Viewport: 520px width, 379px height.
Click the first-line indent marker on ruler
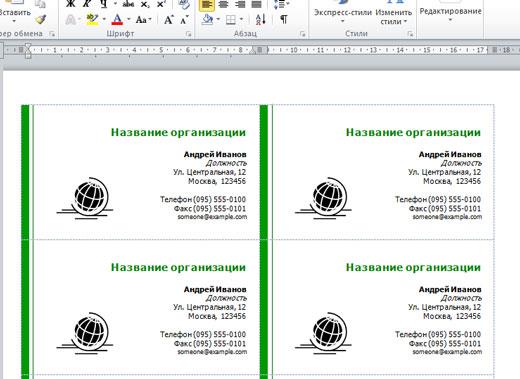(x=28, y=46)
